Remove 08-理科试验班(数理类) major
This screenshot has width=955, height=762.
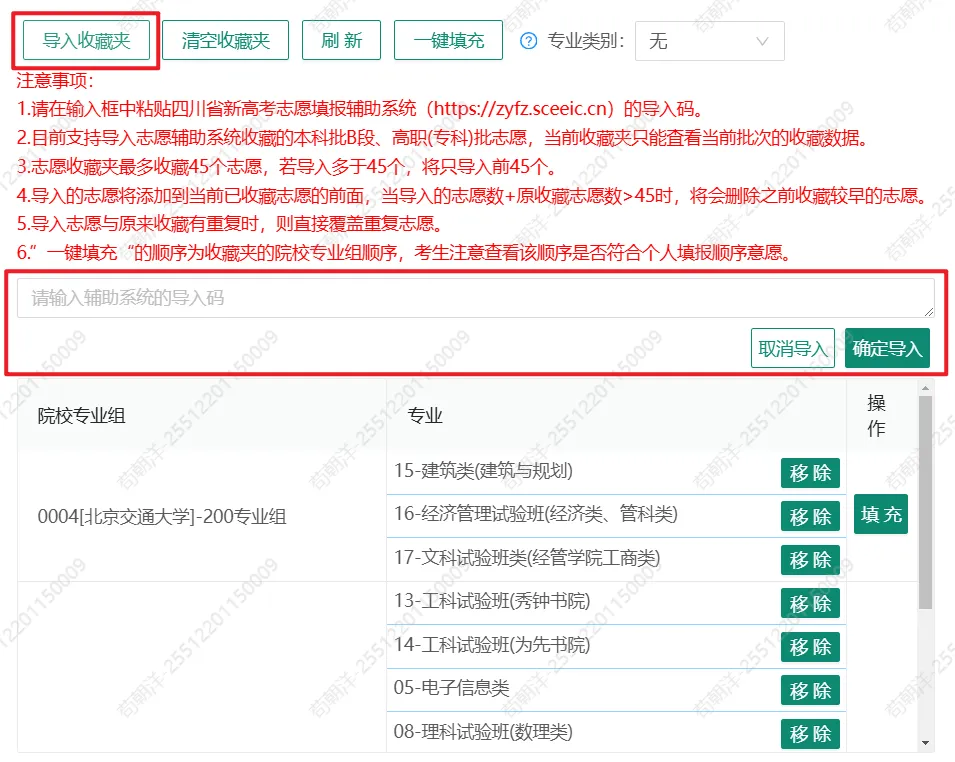tap(810, 734)
